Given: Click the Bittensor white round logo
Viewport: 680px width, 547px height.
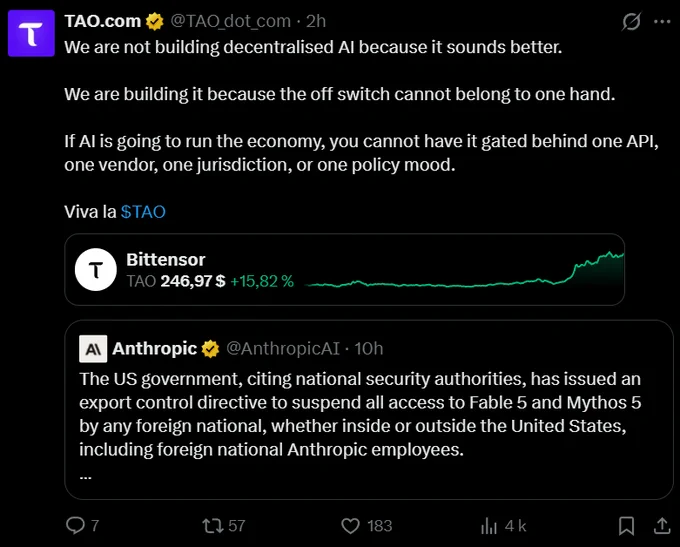Looking at the screenshot, I should (x=96, y=269).
